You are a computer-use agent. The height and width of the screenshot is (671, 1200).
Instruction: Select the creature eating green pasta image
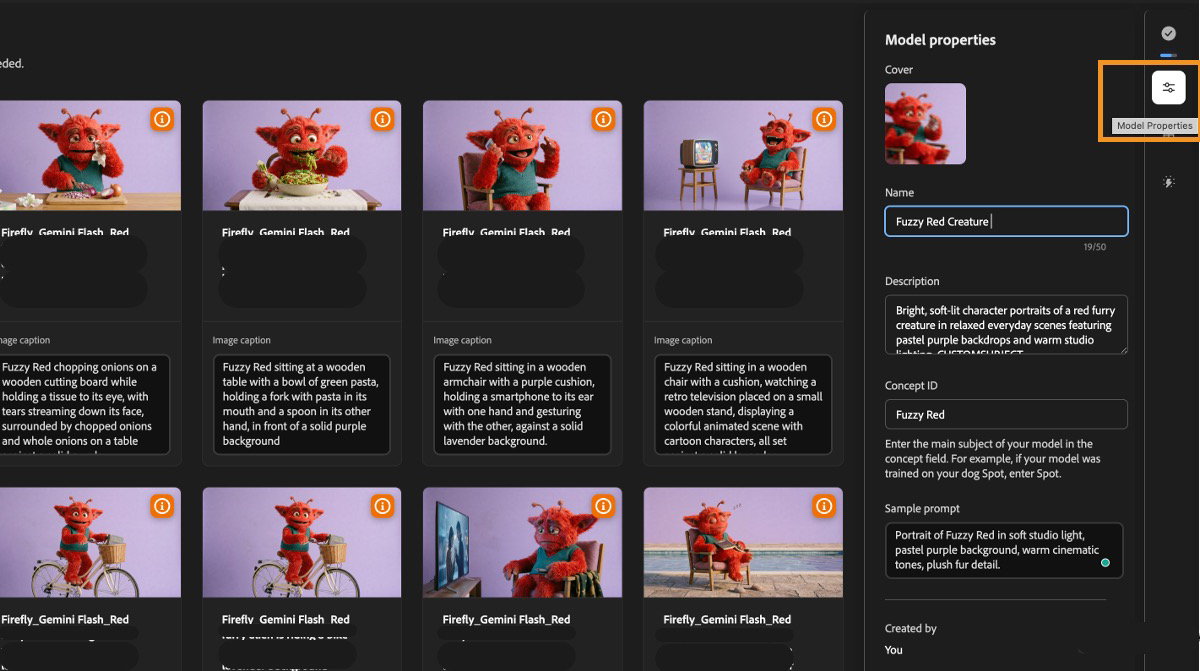[302, 155]
